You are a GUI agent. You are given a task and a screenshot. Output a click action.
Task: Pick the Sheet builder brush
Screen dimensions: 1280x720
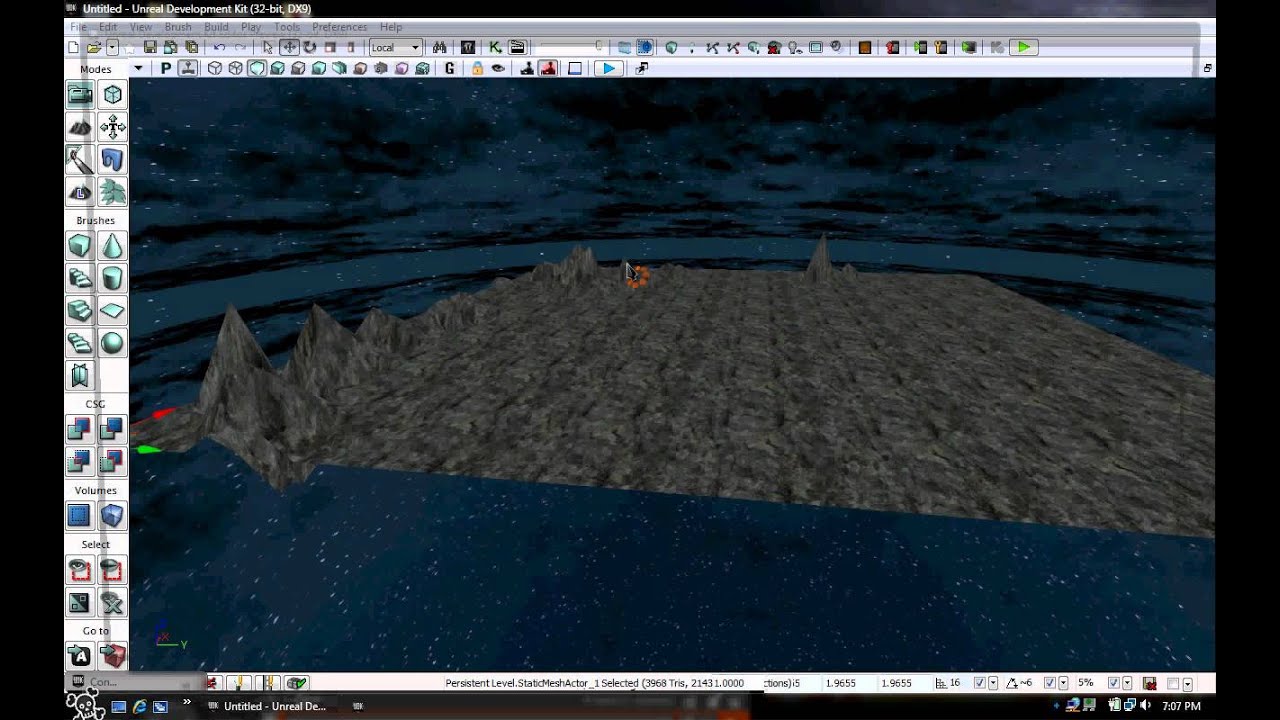coord(112,311)
